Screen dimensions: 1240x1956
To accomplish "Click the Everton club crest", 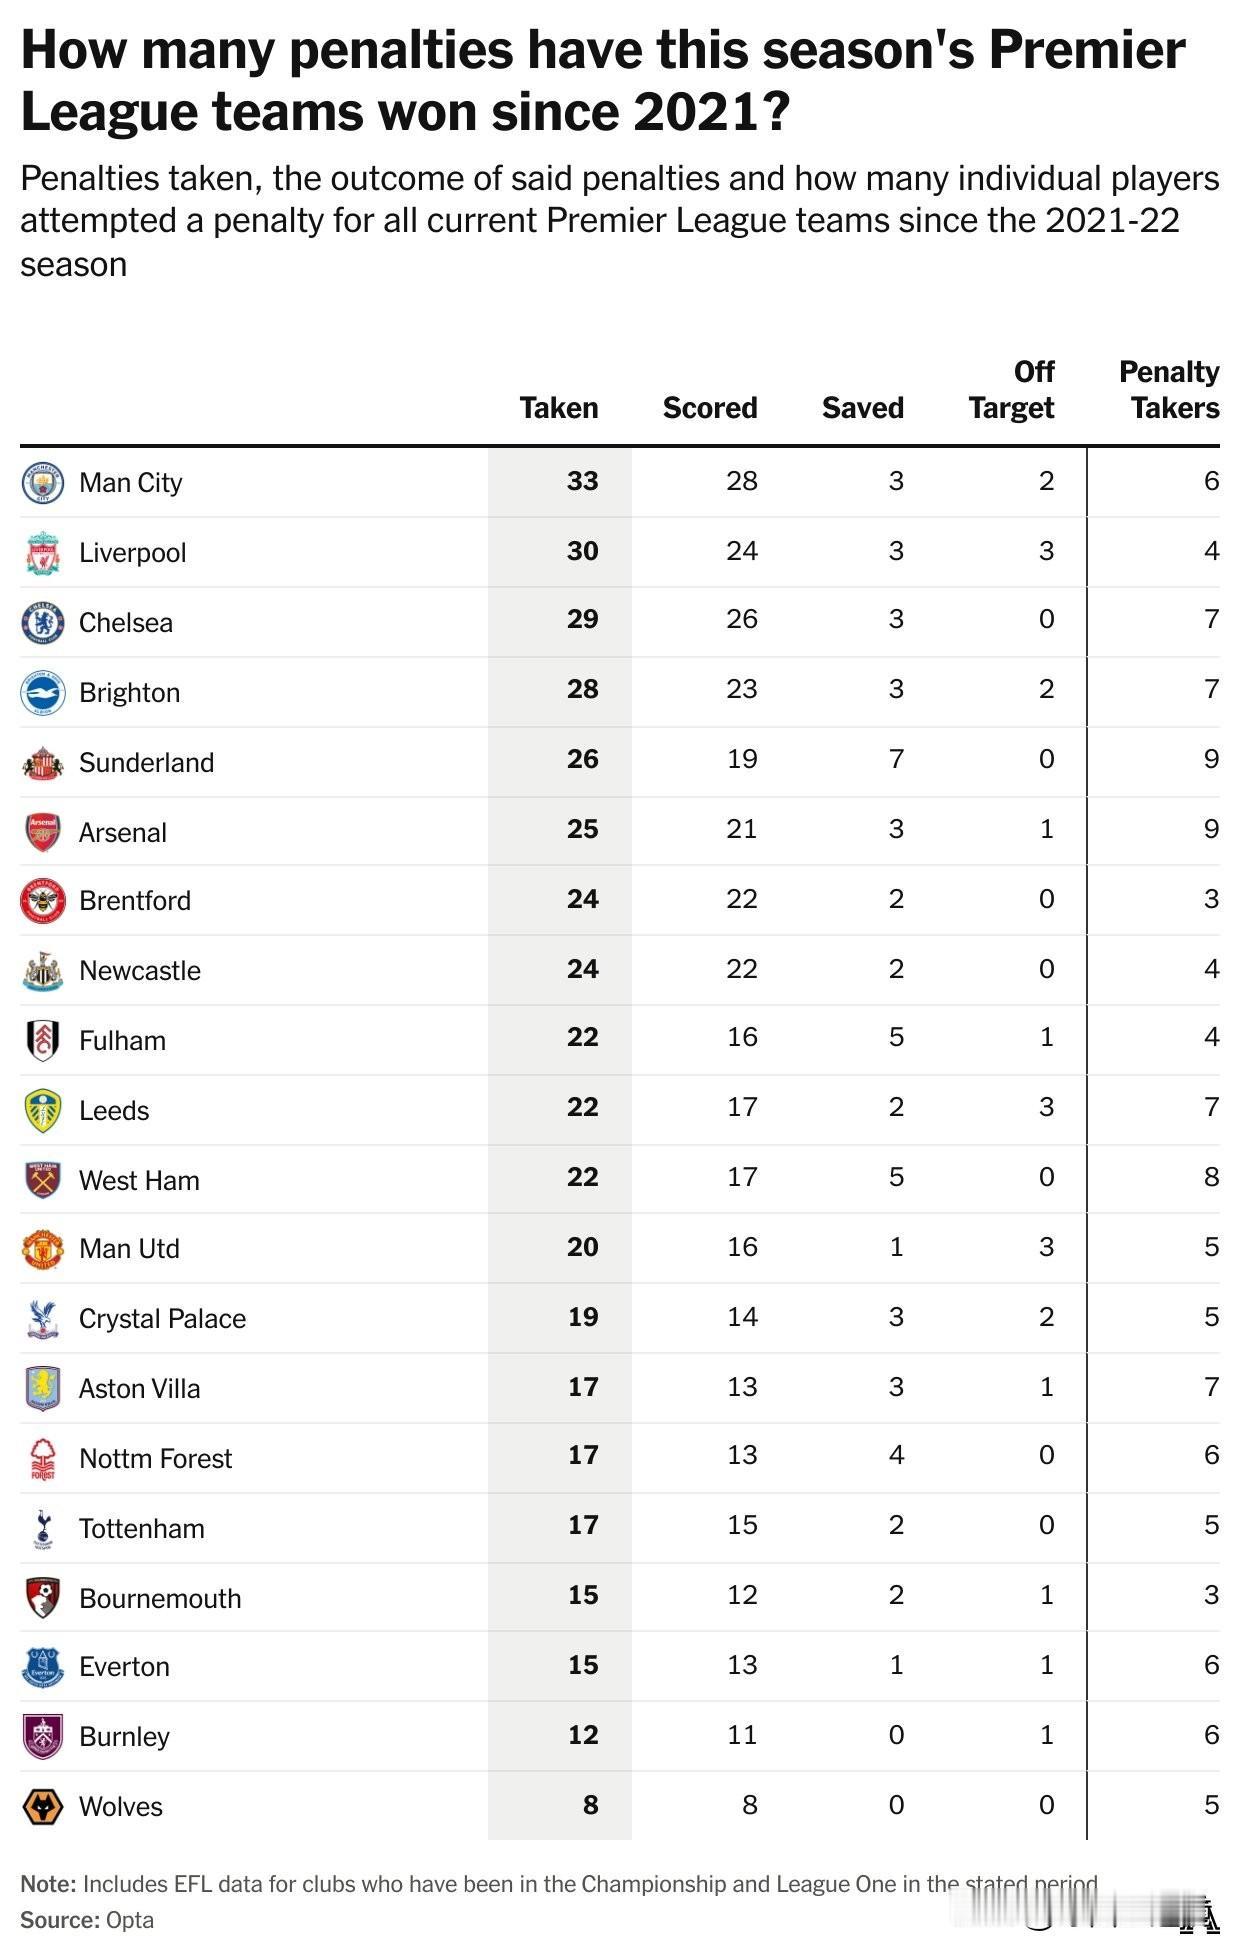I will click(x=43, y=1667).
